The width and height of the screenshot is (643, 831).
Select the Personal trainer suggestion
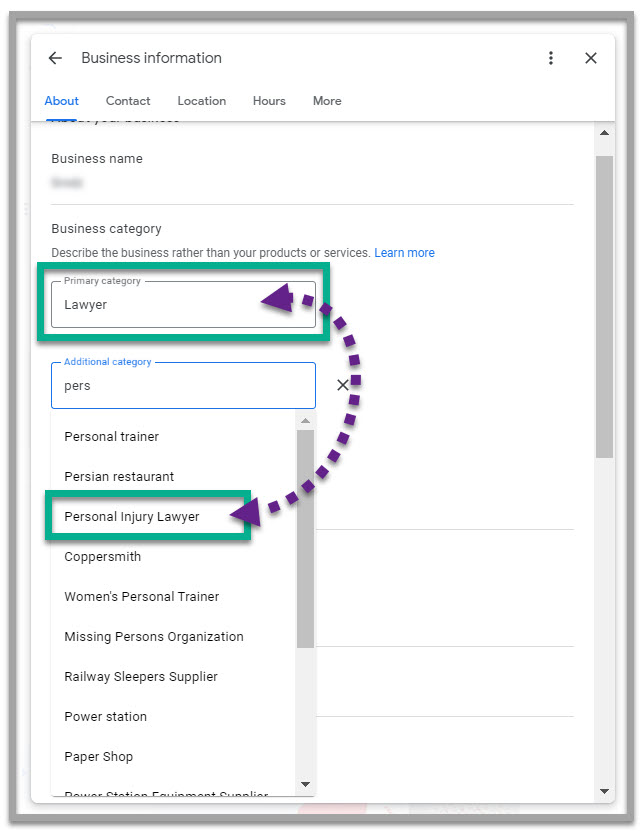coord(111,436)
